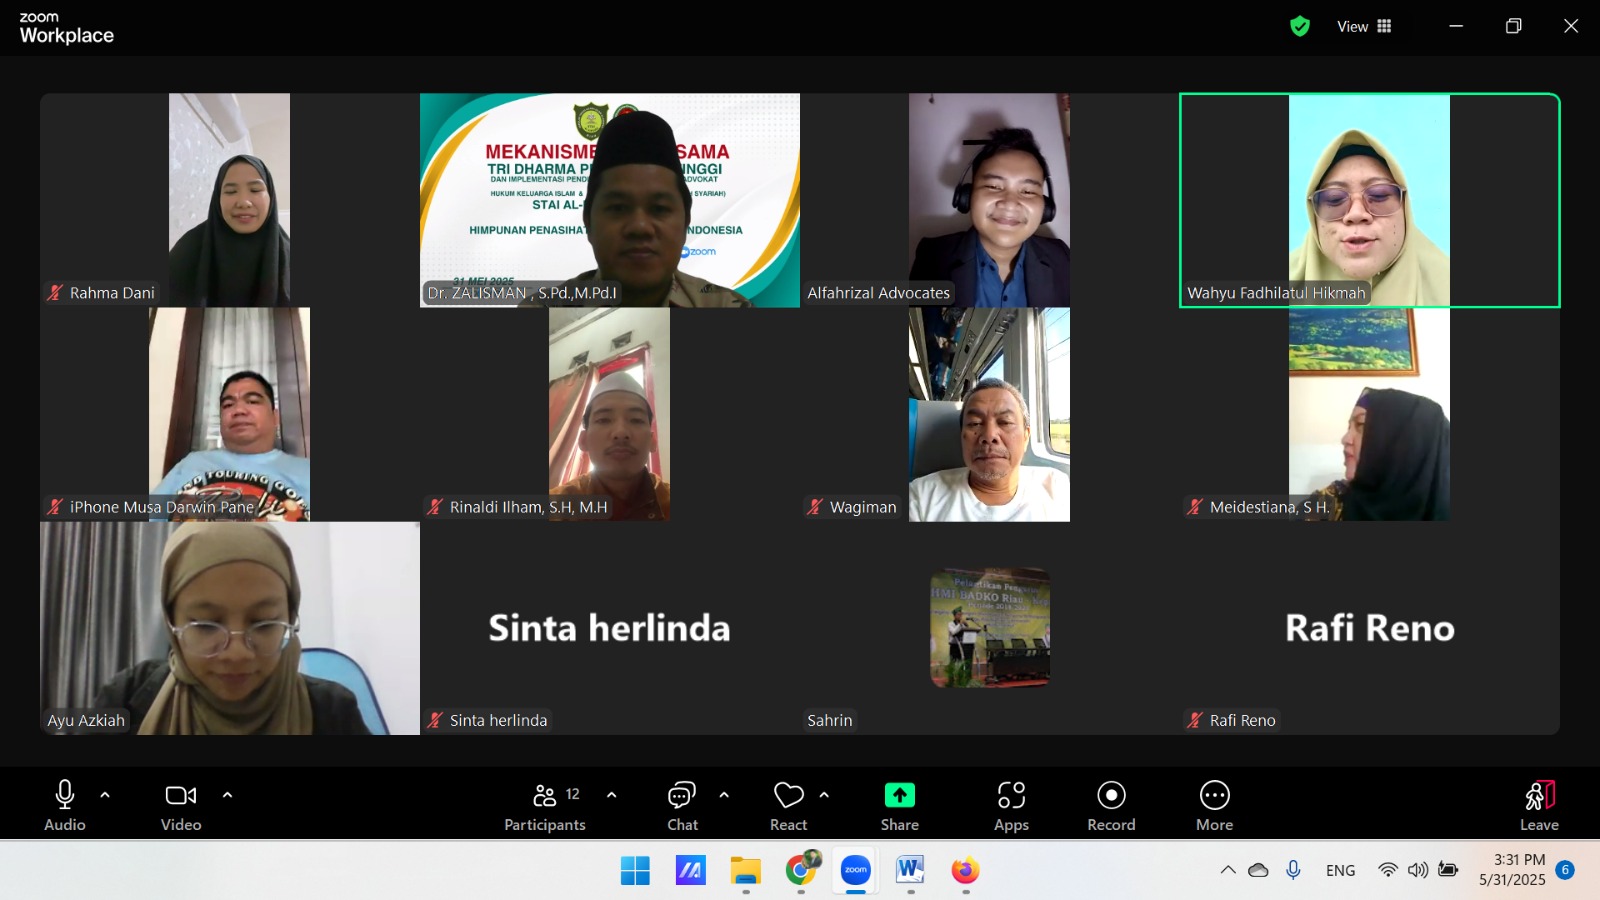This screenshot has width=1600, height=900.
Task: Open the Participants list icon
Action: 545,796
